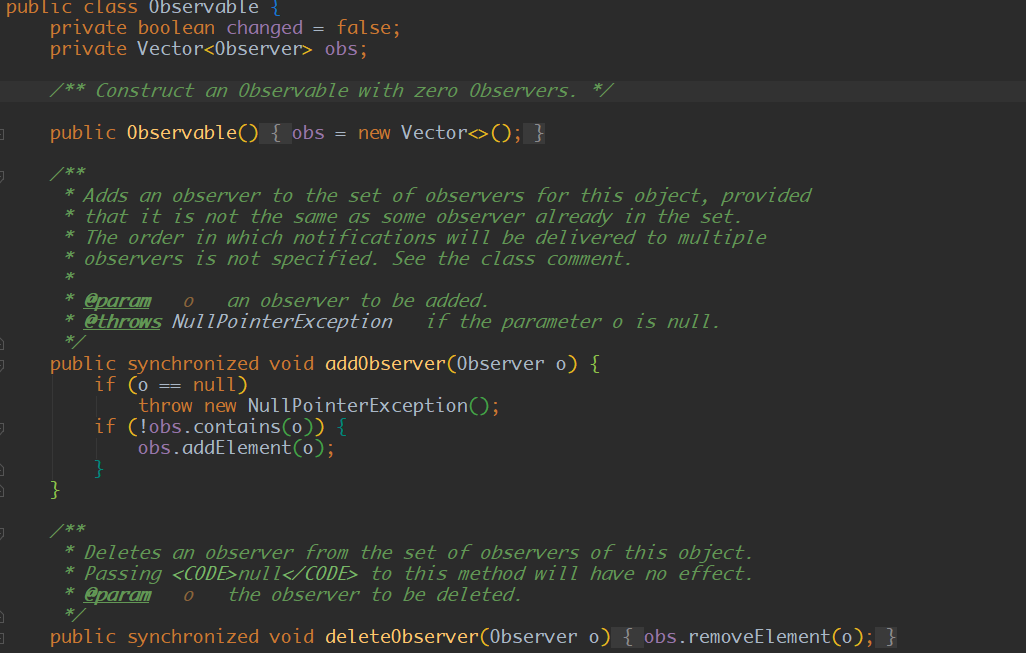Image resolution: width=1026 pixels, height=653 pixels.
Task: Click comment line 'Deletes an observer from the set'
Action: pos(417,553)
